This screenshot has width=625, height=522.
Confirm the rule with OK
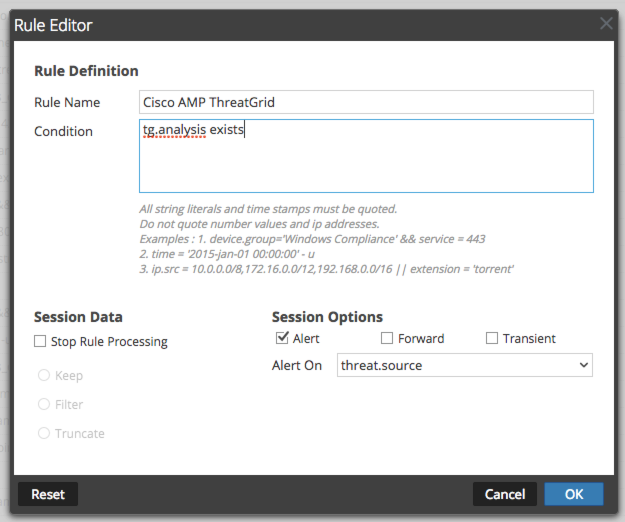click(x=573, y=494)
